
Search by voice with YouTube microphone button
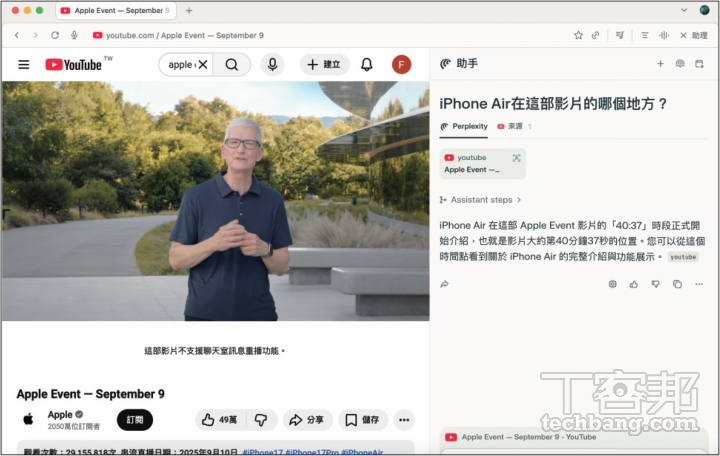pos(272,65)
